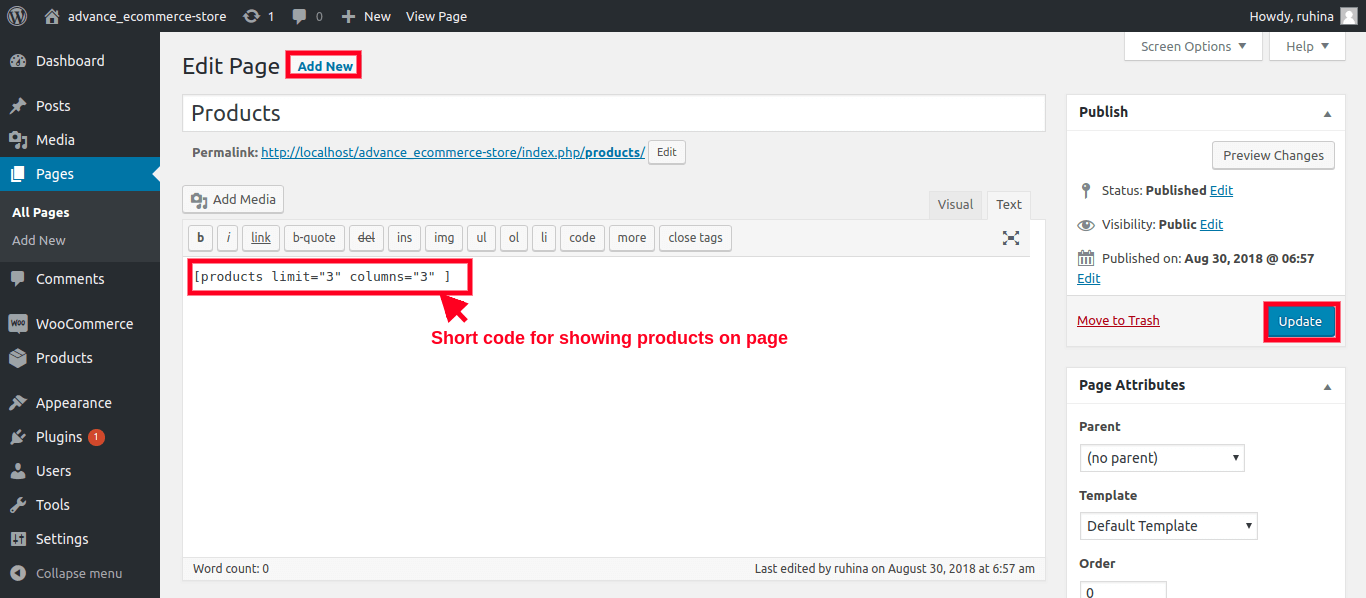Click the Add Media button
The height and width of the screenshot is (598, 1366).
(x=233, y=199)
